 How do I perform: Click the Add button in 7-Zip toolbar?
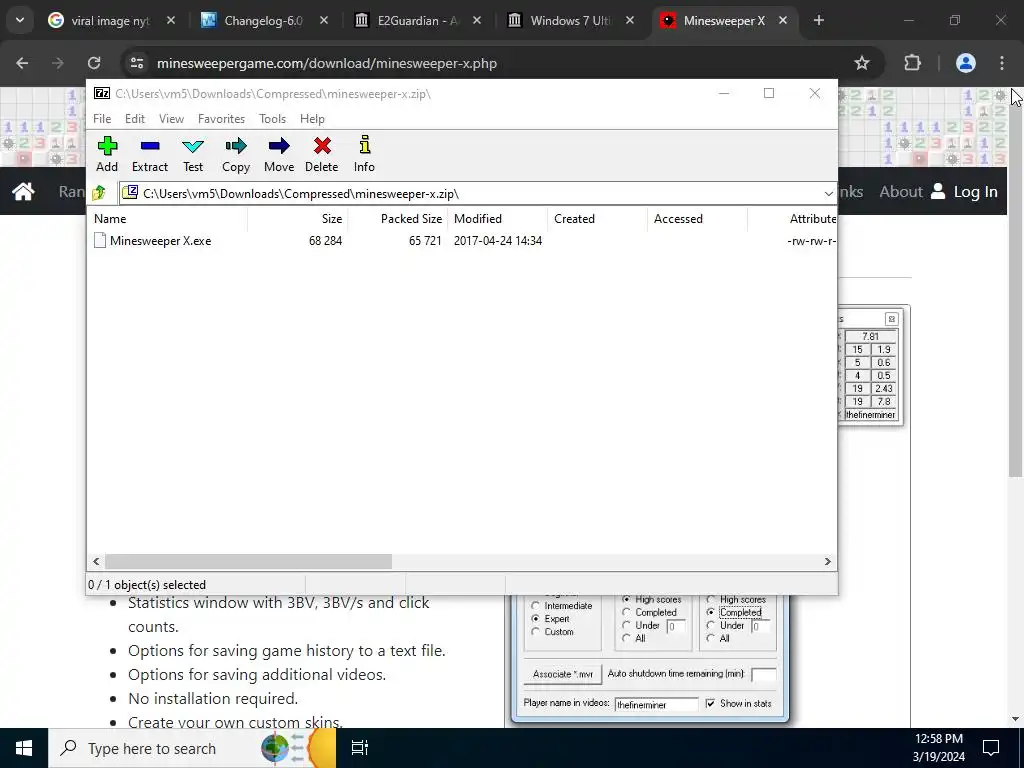tap(107, 155)
